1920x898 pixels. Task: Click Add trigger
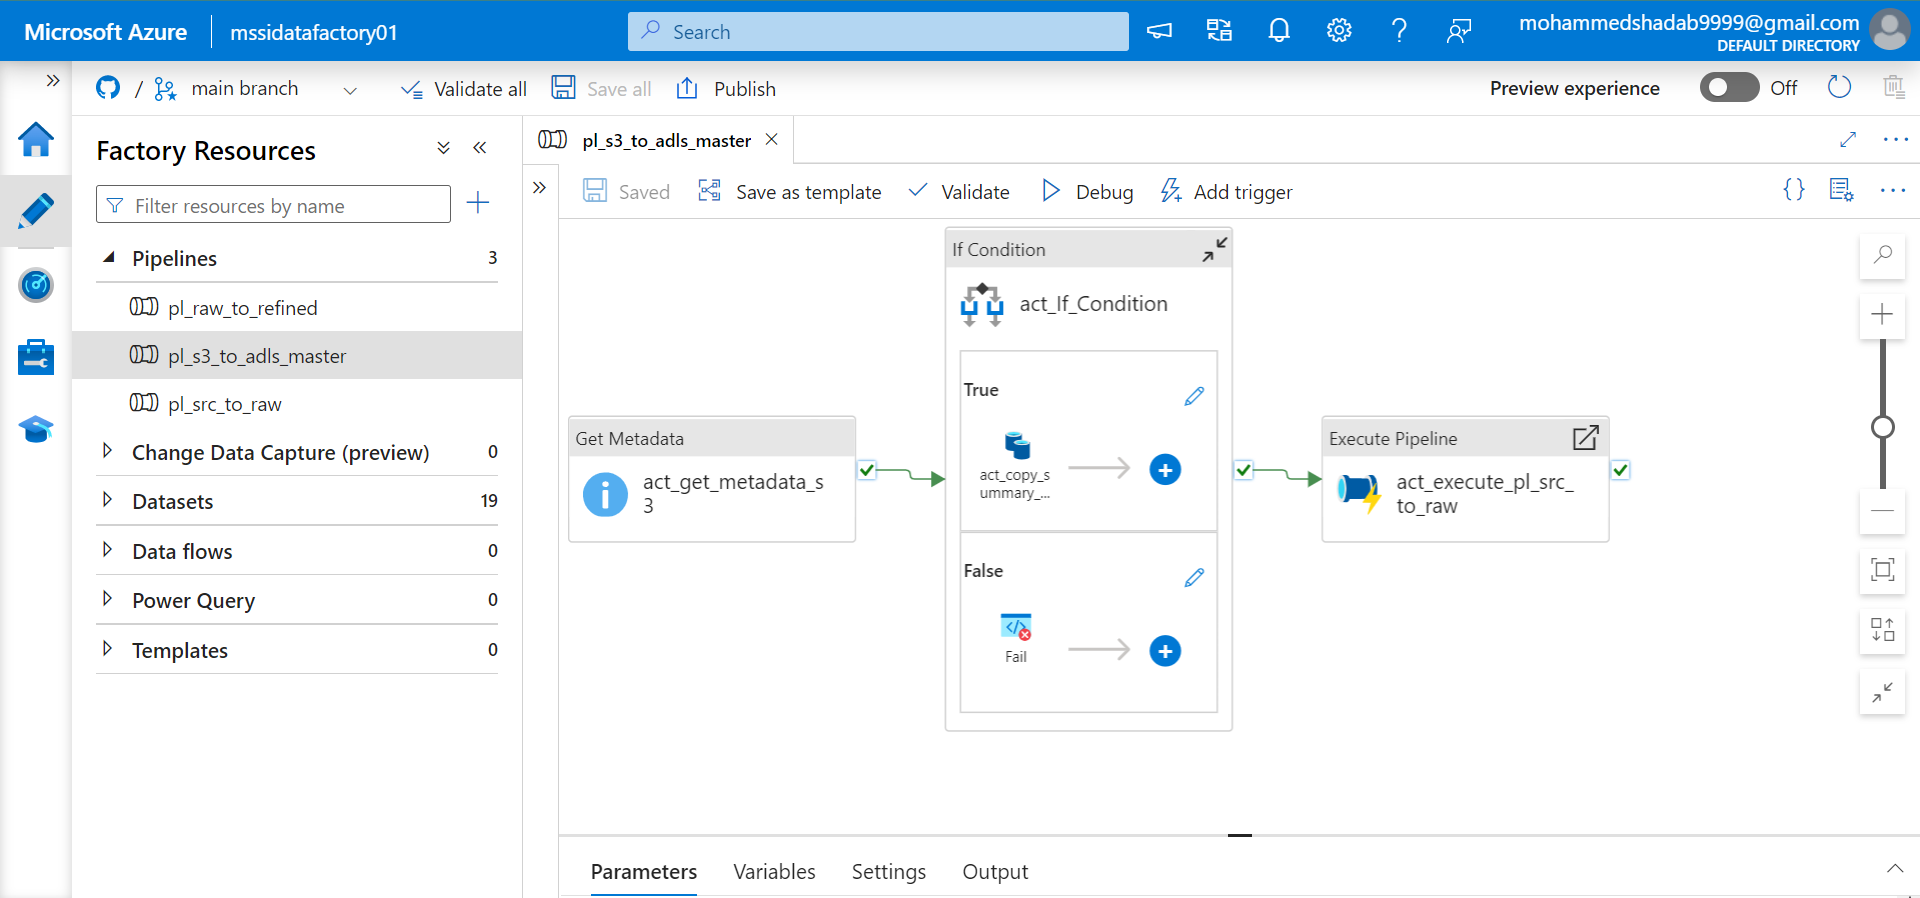click(1226, 191)
